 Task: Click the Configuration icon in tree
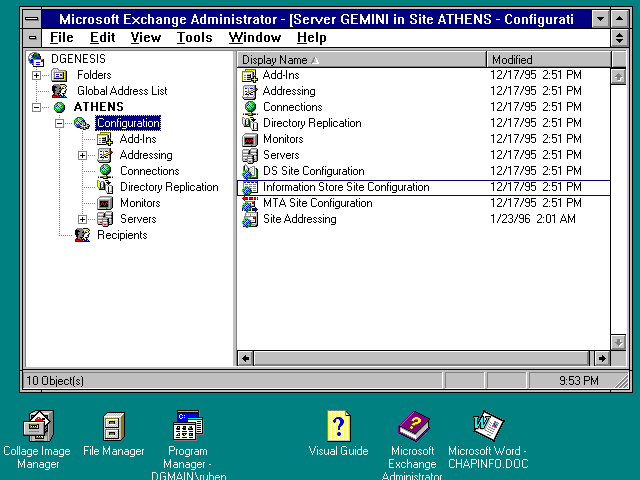[x=82, y=123]
